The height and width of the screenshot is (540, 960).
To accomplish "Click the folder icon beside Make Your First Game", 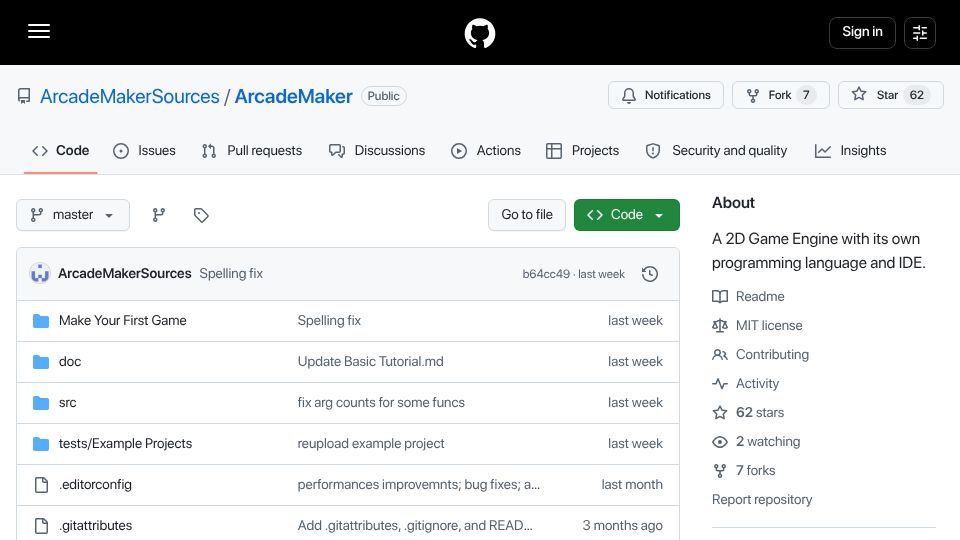I will pos(41,321).
